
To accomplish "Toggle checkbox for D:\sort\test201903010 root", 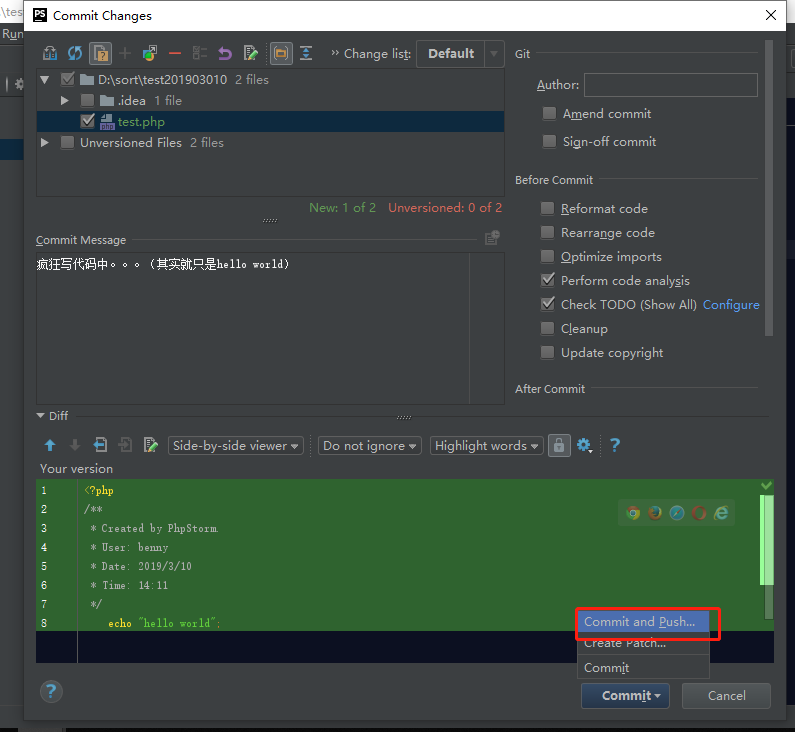I will coord(67,79).
